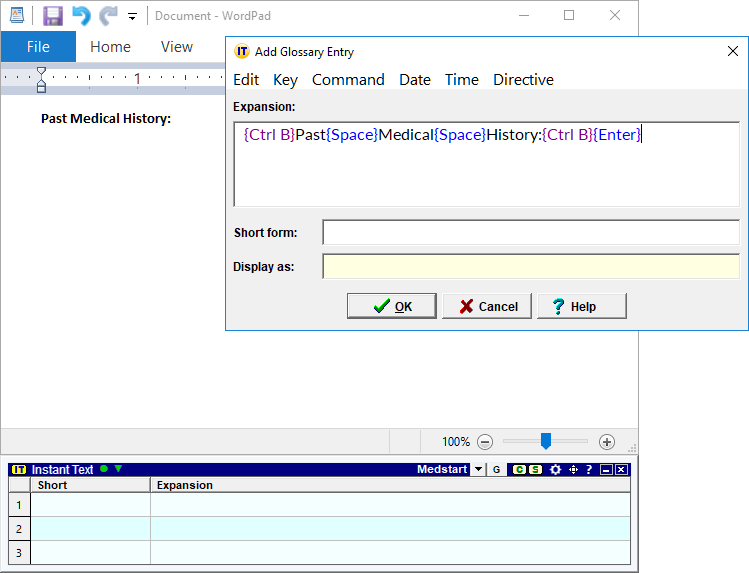This screenshot has height=573, width=749.
Task: Click the question mark help icon in Instant Text
Action: [x=589, y=470]
